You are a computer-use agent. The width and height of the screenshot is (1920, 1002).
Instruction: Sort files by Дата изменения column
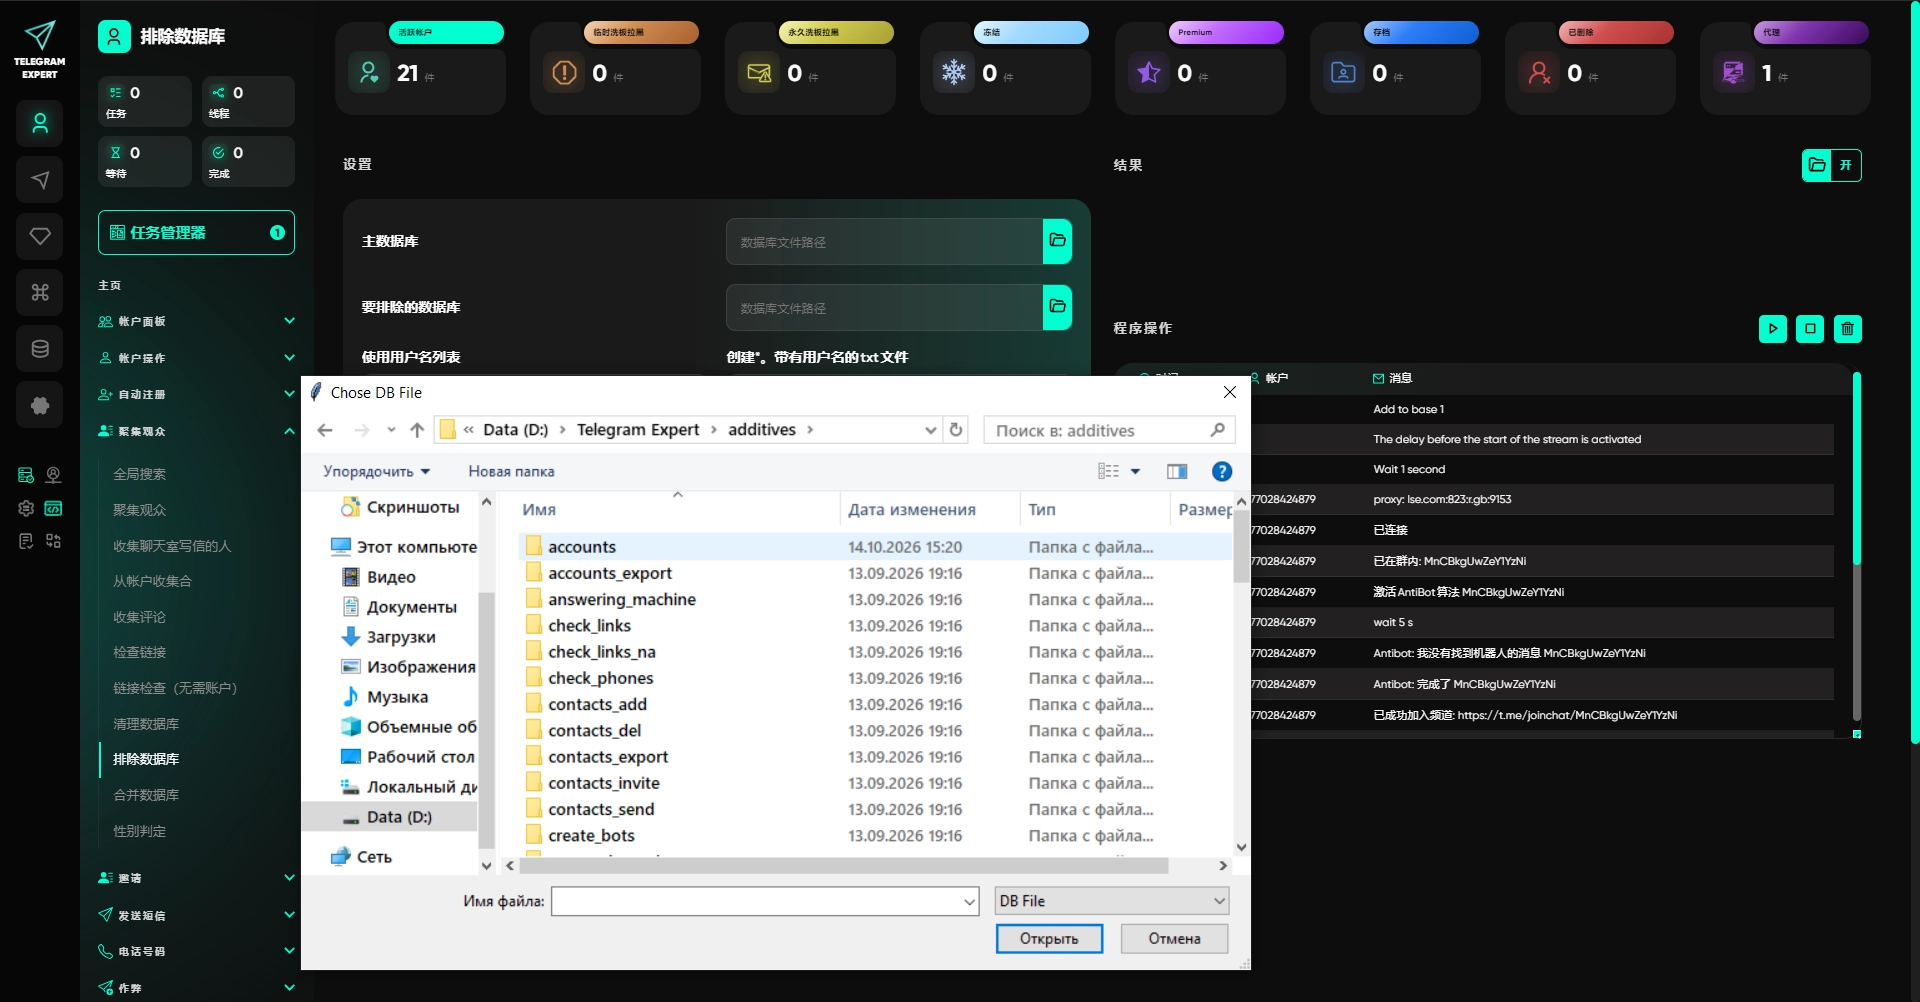pyautogui.click(x=912, y=510)
